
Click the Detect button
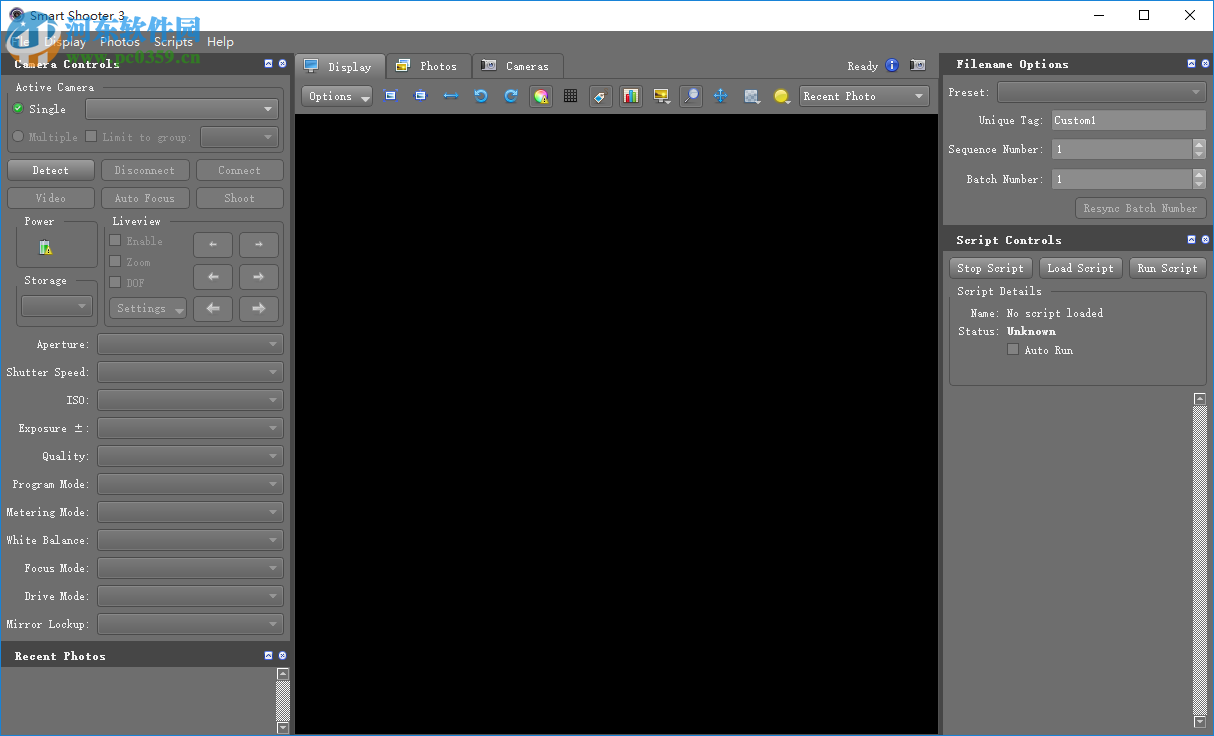tap(50, 170)
